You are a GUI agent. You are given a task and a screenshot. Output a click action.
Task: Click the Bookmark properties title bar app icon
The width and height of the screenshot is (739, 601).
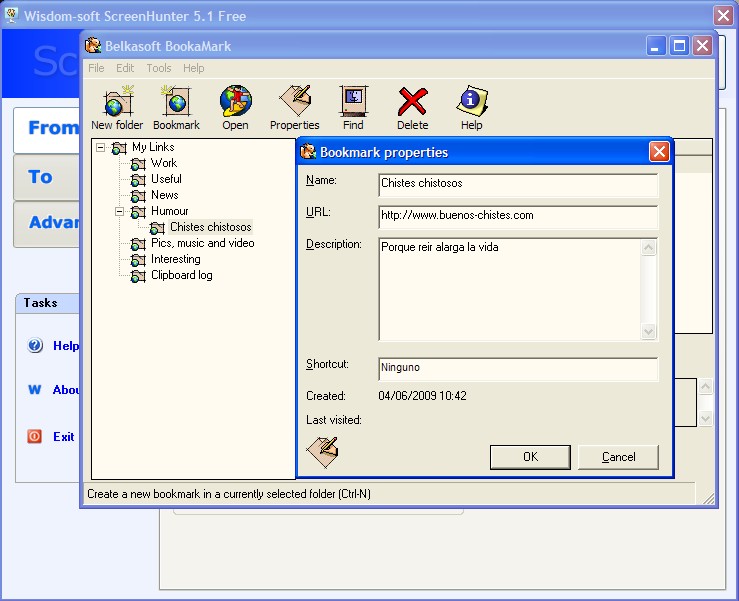(308, 152)
